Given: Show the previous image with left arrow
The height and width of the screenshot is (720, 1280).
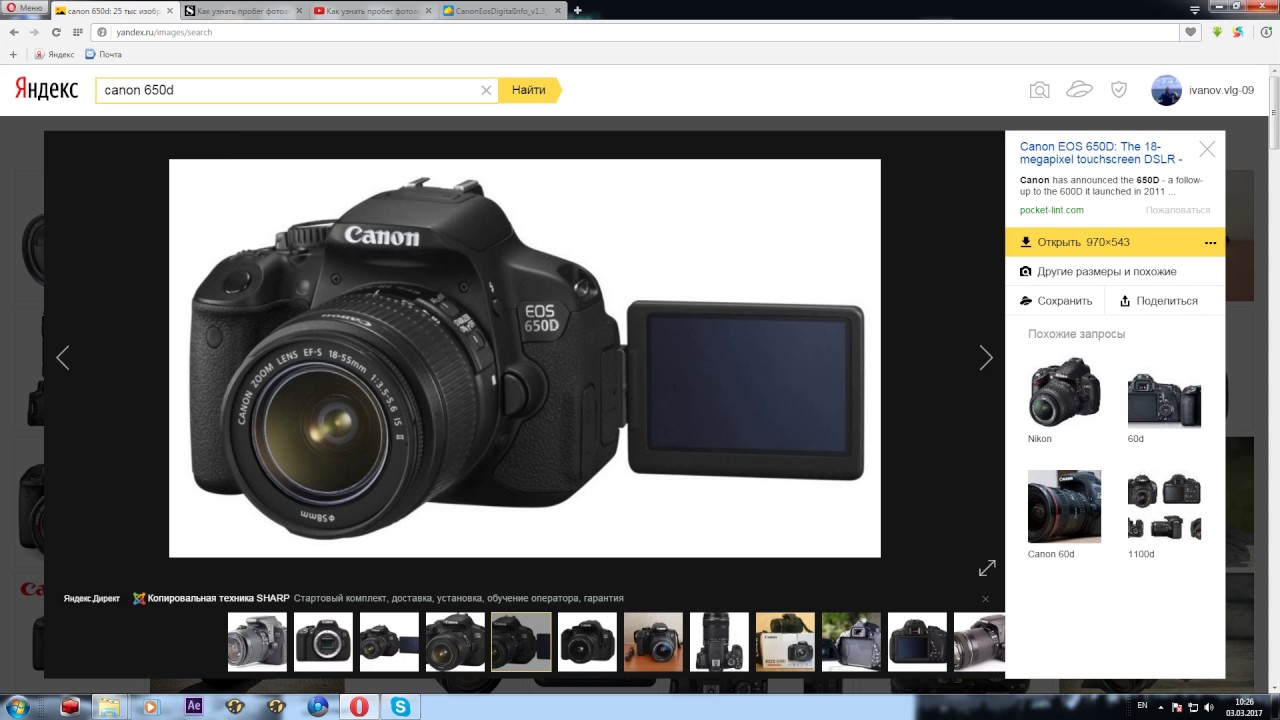Looking at the screenshot, I should 63,357.
